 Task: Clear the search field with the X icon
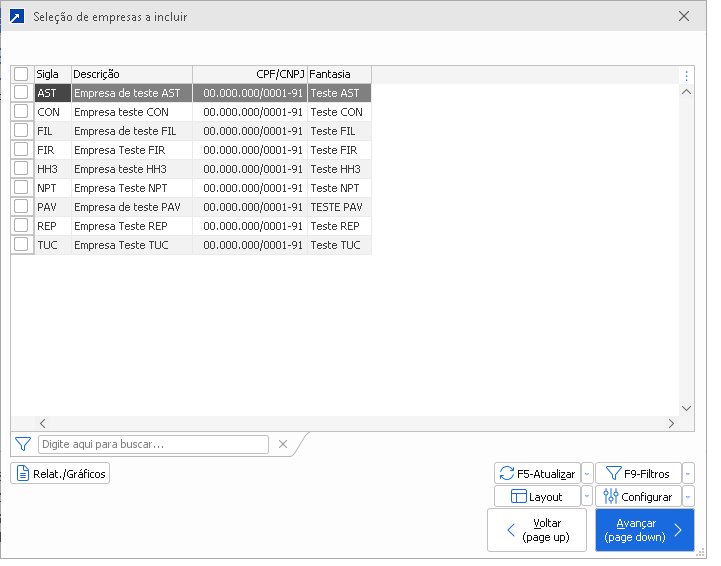coord(283,444)
